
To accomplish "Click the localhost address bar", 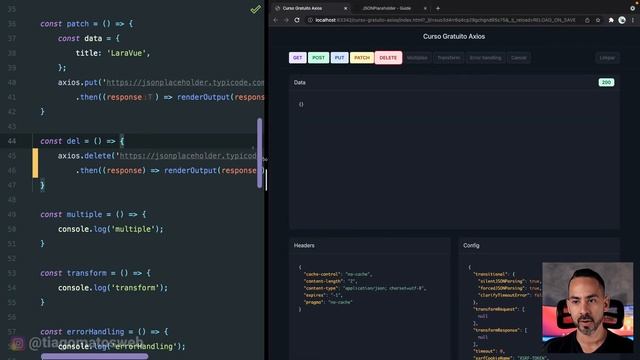I will pos(445,20).
